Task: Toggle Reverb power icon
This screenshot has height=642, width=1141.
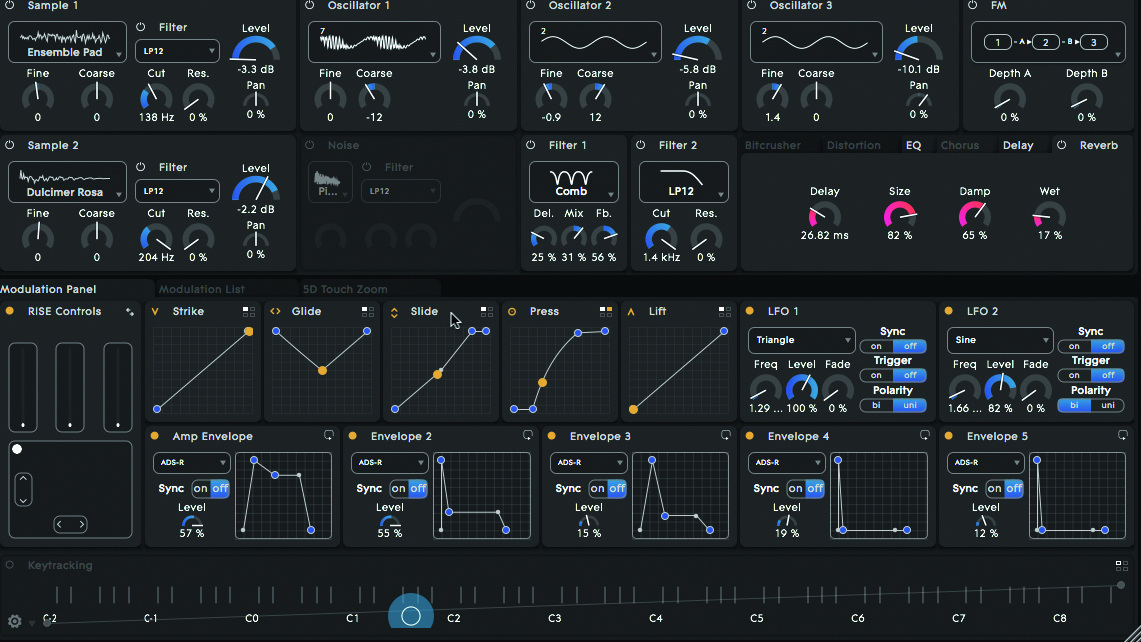Action: pos(1062,145)
